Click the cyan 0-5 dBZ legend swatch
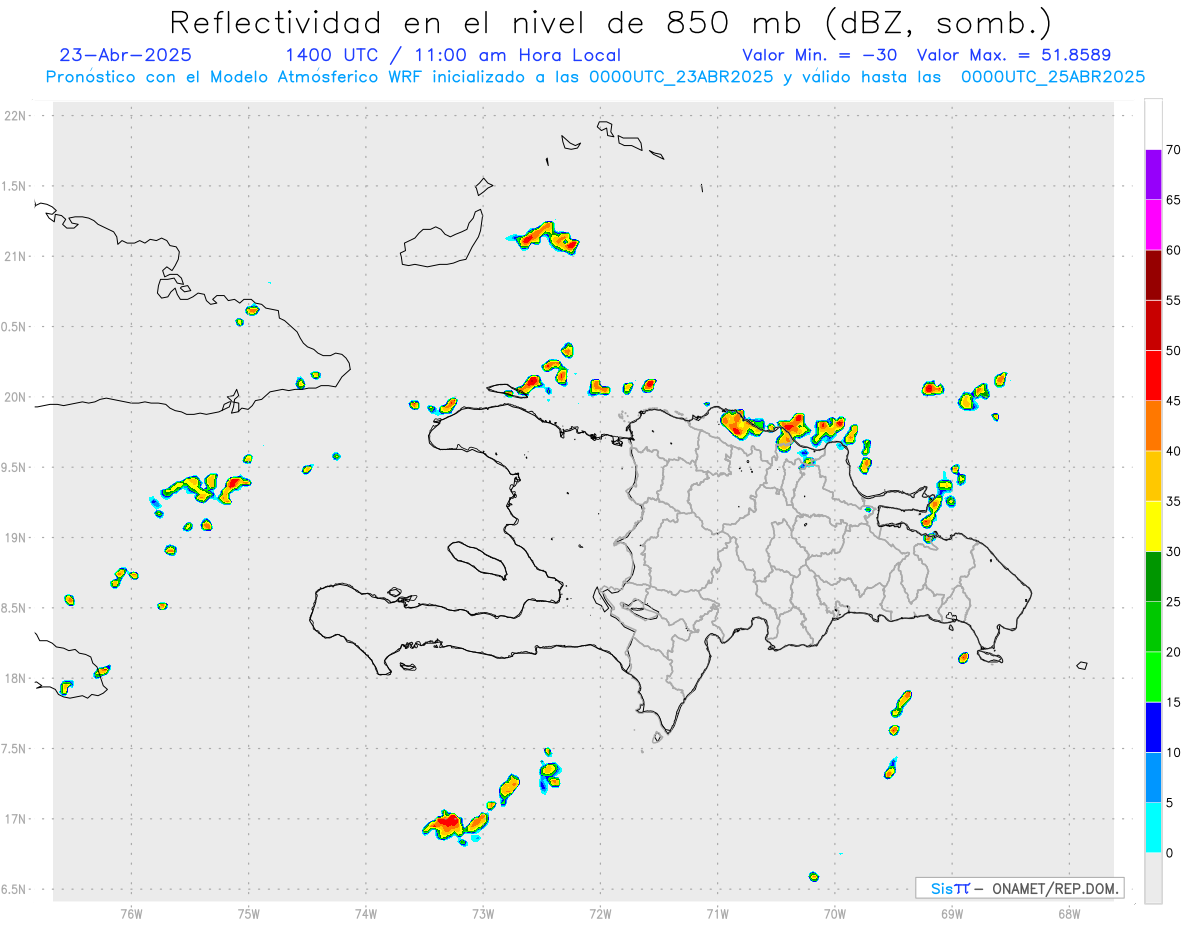 click(x=1153, y=828)
